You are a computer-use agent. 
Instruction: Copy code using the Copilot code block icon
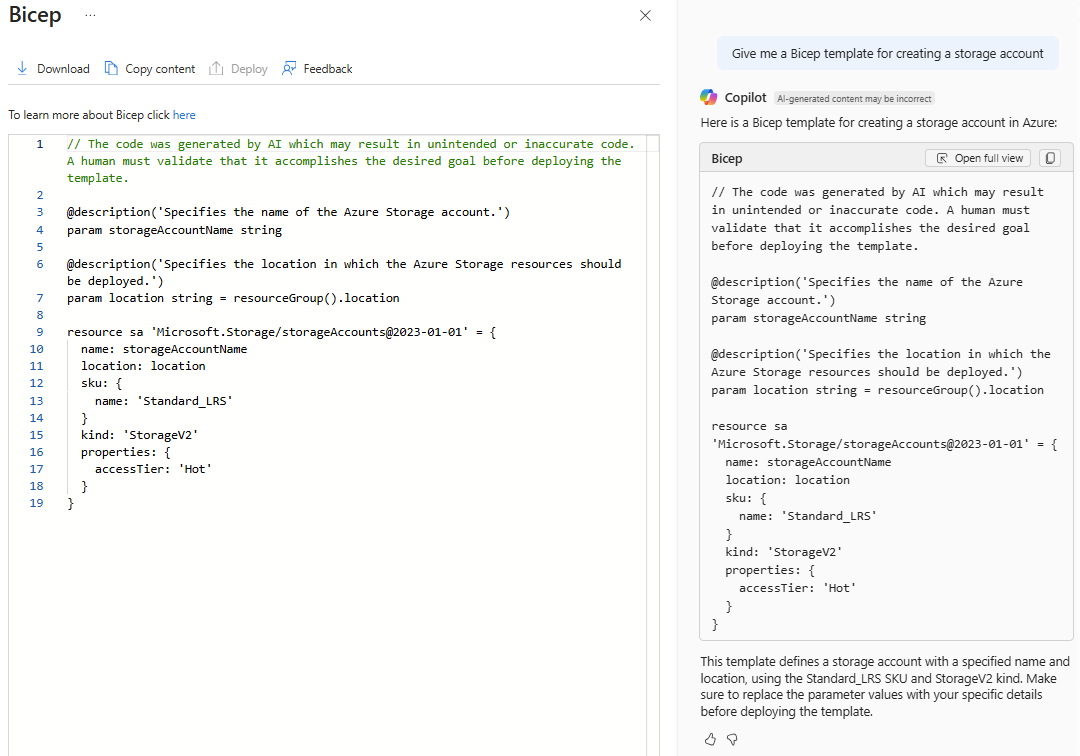point(1049,158)
